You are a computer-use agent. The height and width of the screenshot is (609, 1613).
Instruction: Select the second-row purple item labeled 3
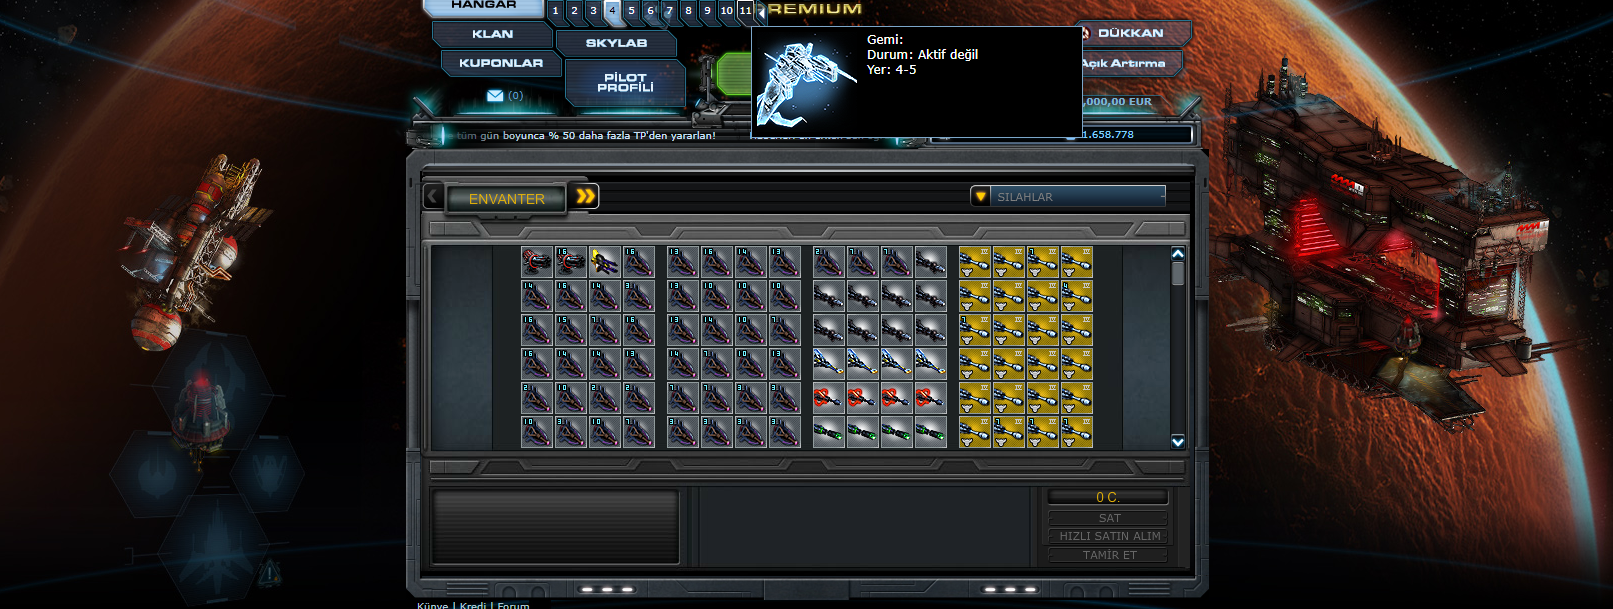click(x=639, y=296)
